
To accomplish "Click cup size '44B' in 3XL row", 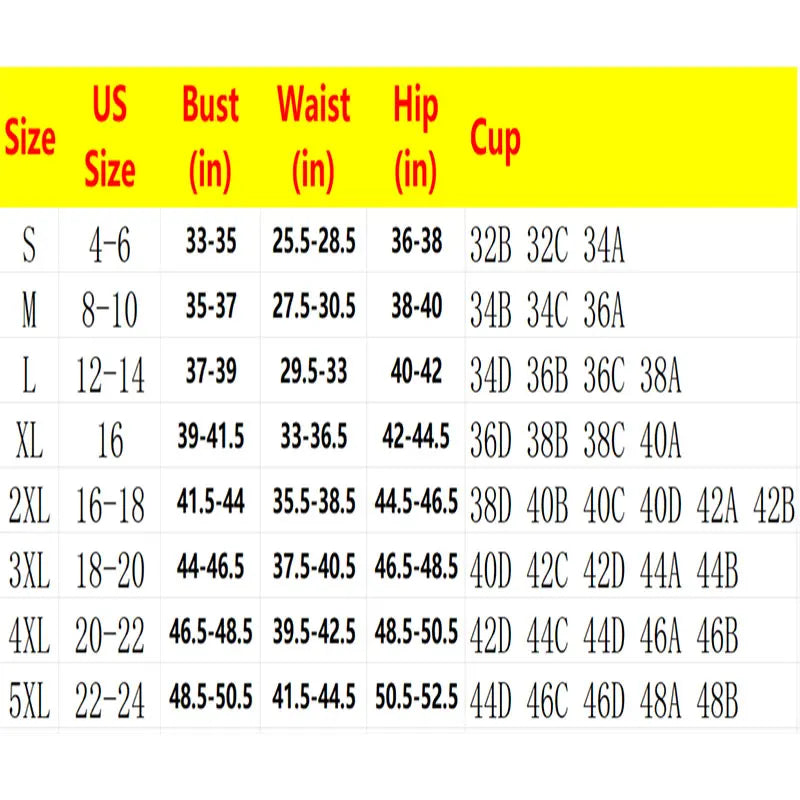I will click(717, 570).
